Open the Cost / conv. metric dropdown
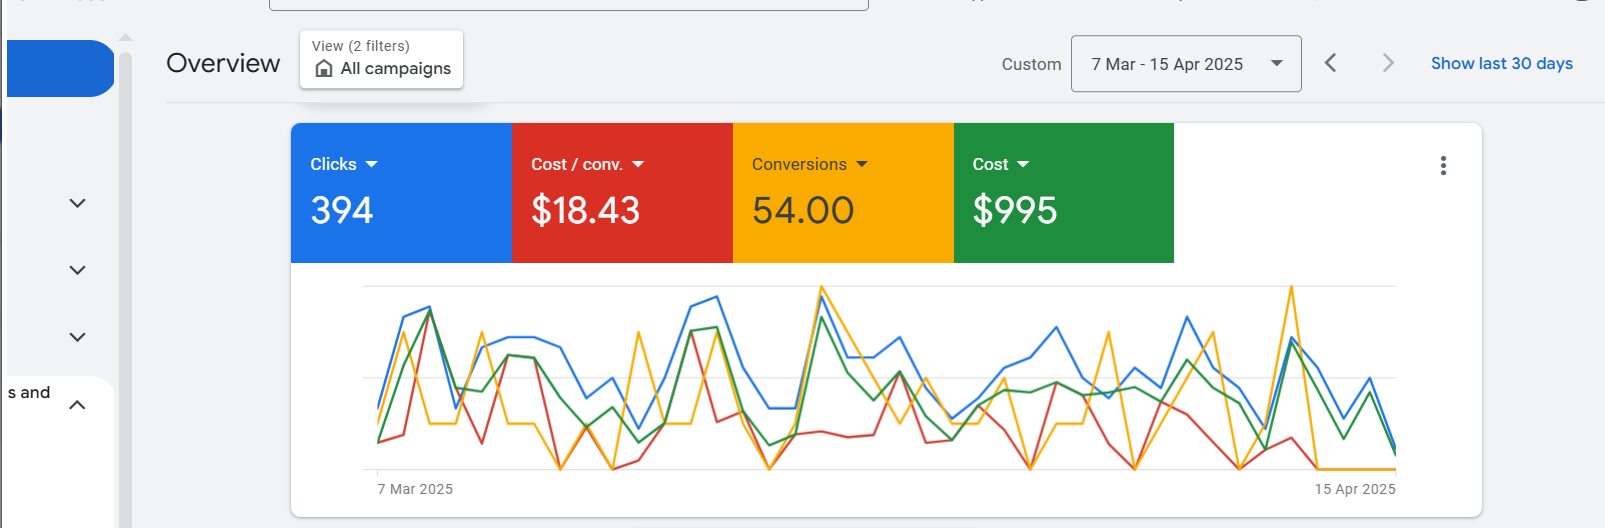Viewport: 1605px width, 528px height. [638, 164]
